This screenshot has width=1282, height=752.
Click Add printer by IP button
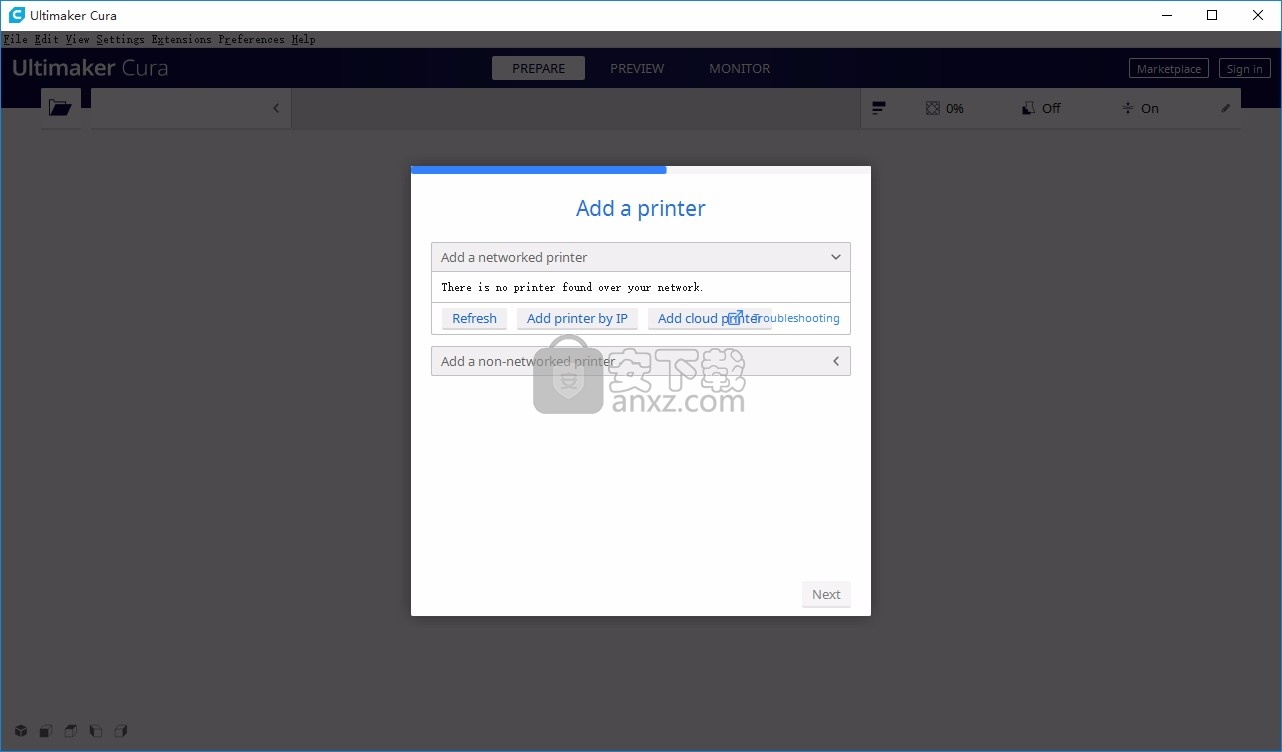point(577,318)
